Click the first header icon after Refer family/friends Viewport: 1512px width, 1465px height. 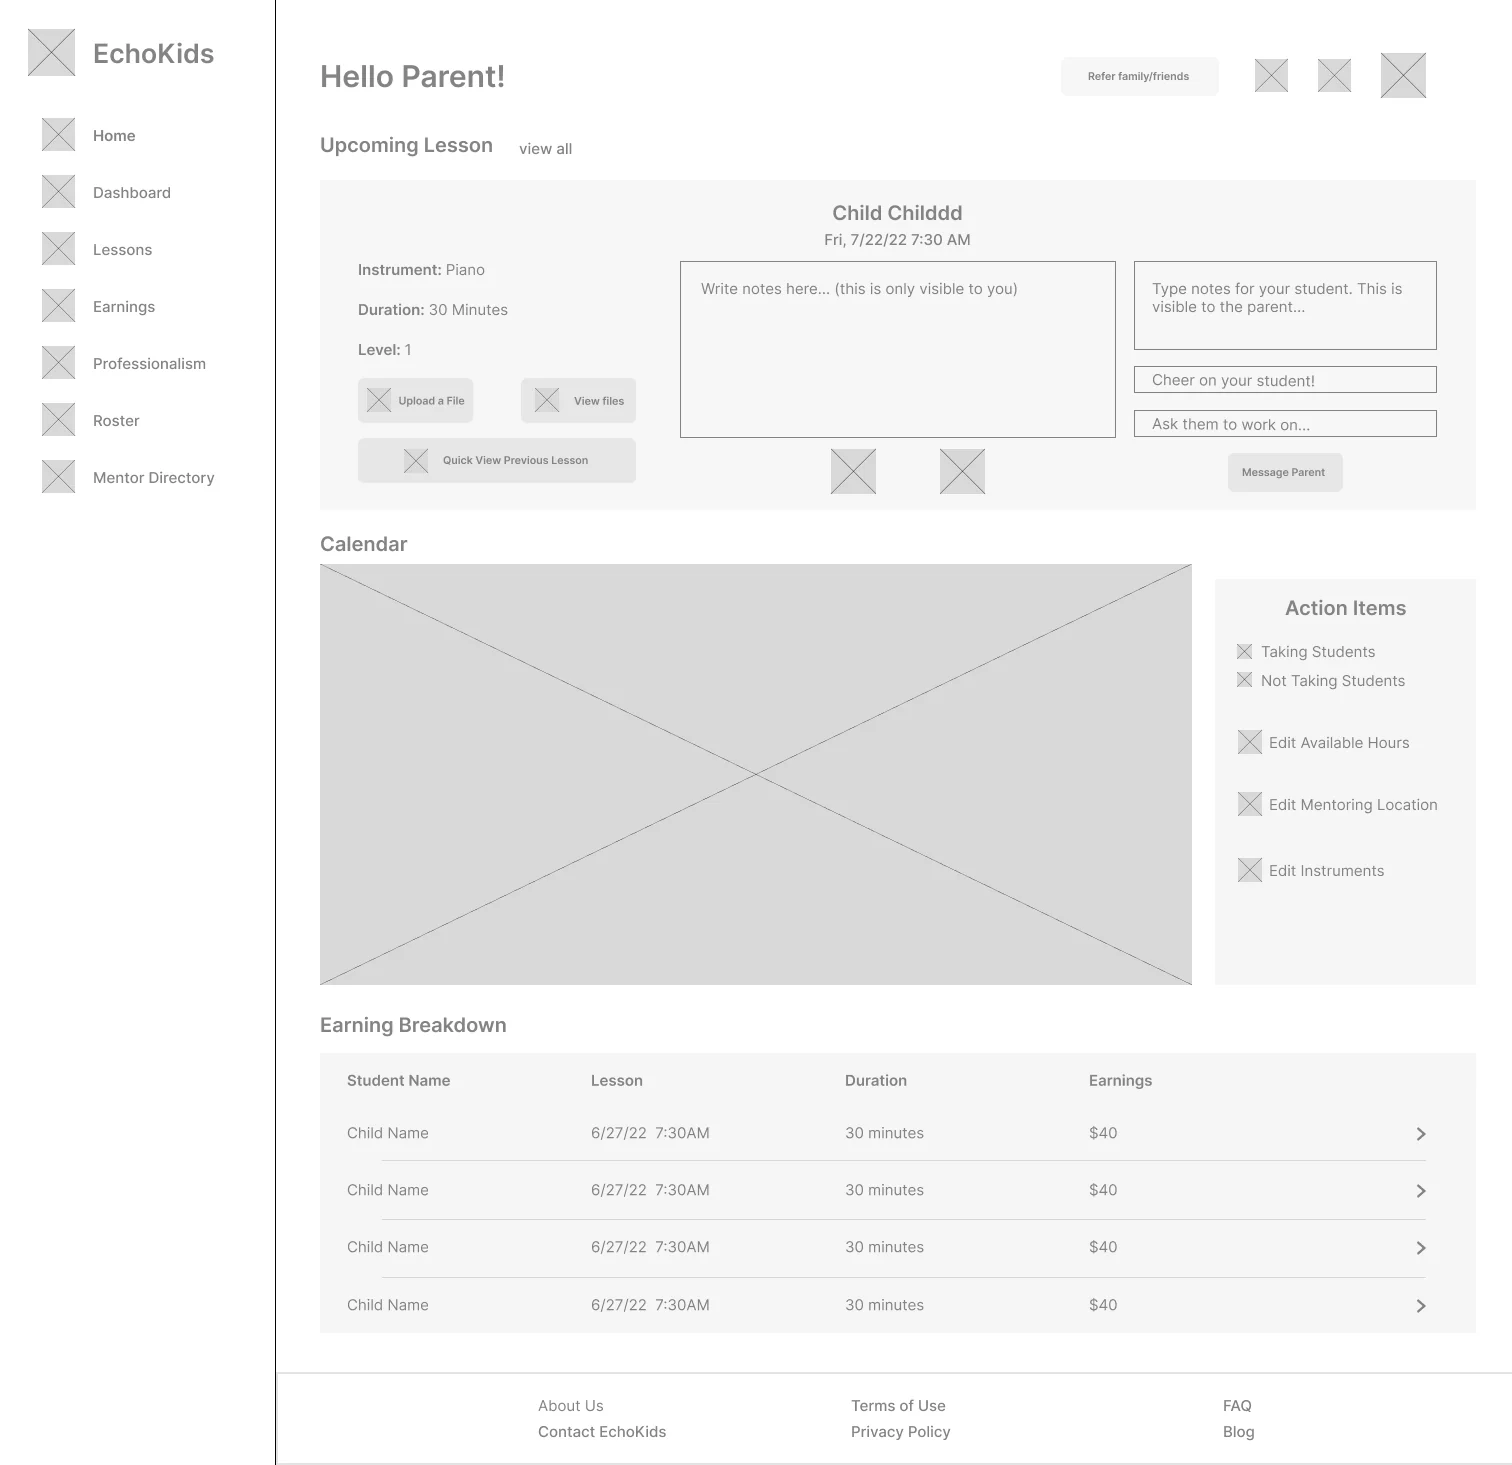click(1271, 75)
